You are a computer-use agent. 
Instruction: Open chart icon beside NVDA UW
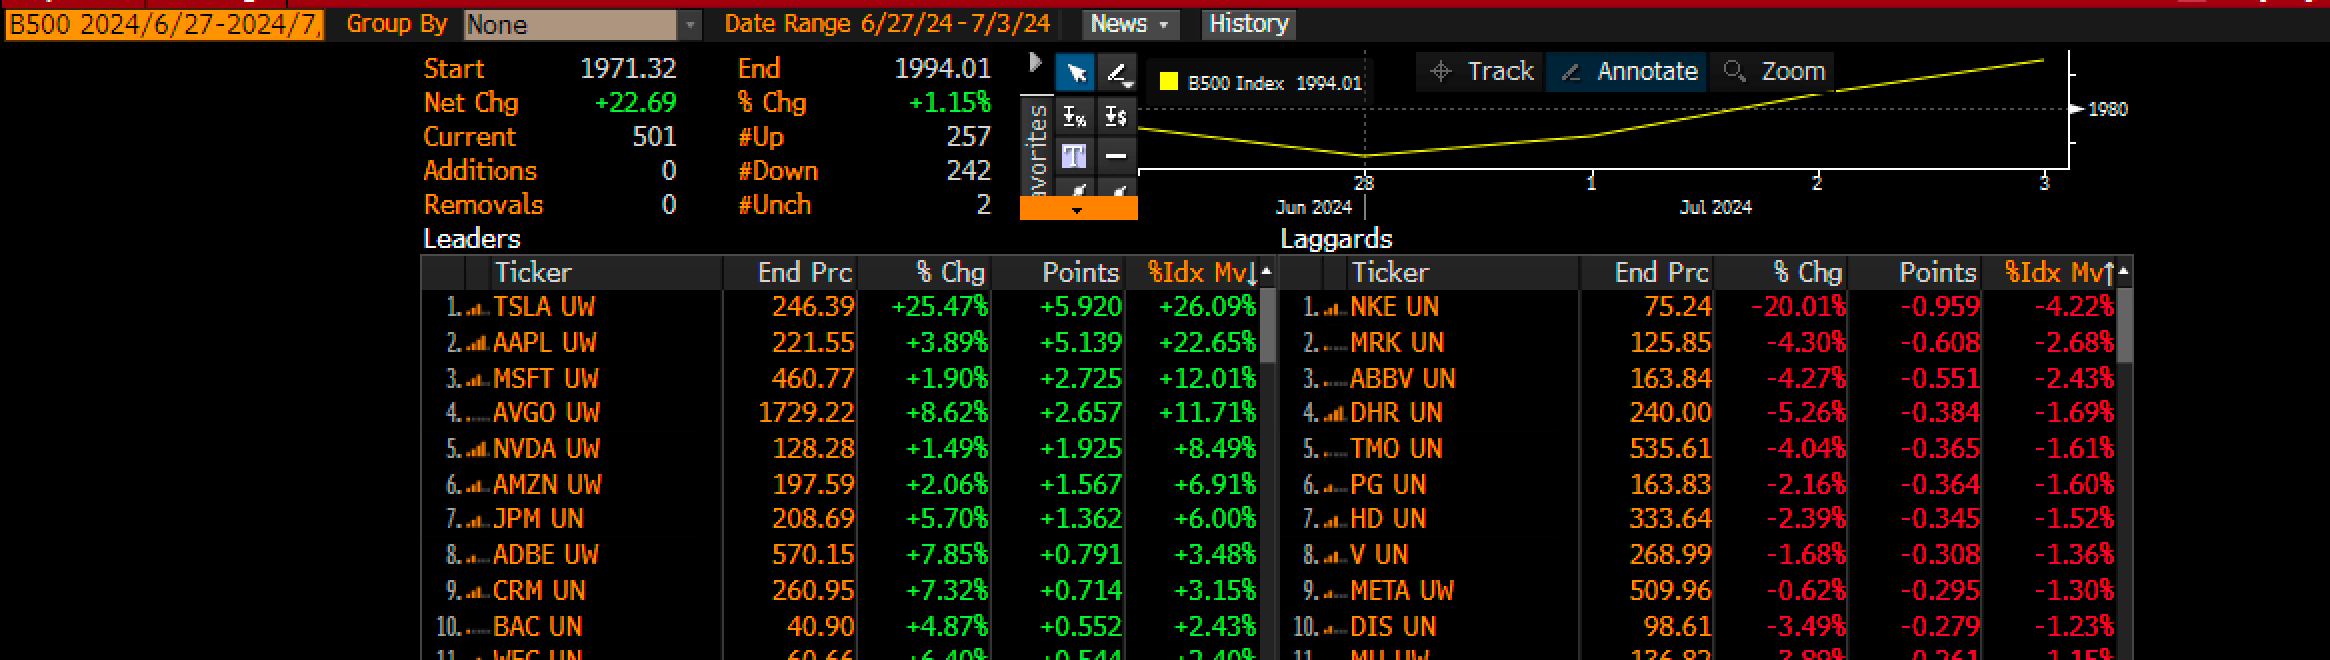(478, 450)
